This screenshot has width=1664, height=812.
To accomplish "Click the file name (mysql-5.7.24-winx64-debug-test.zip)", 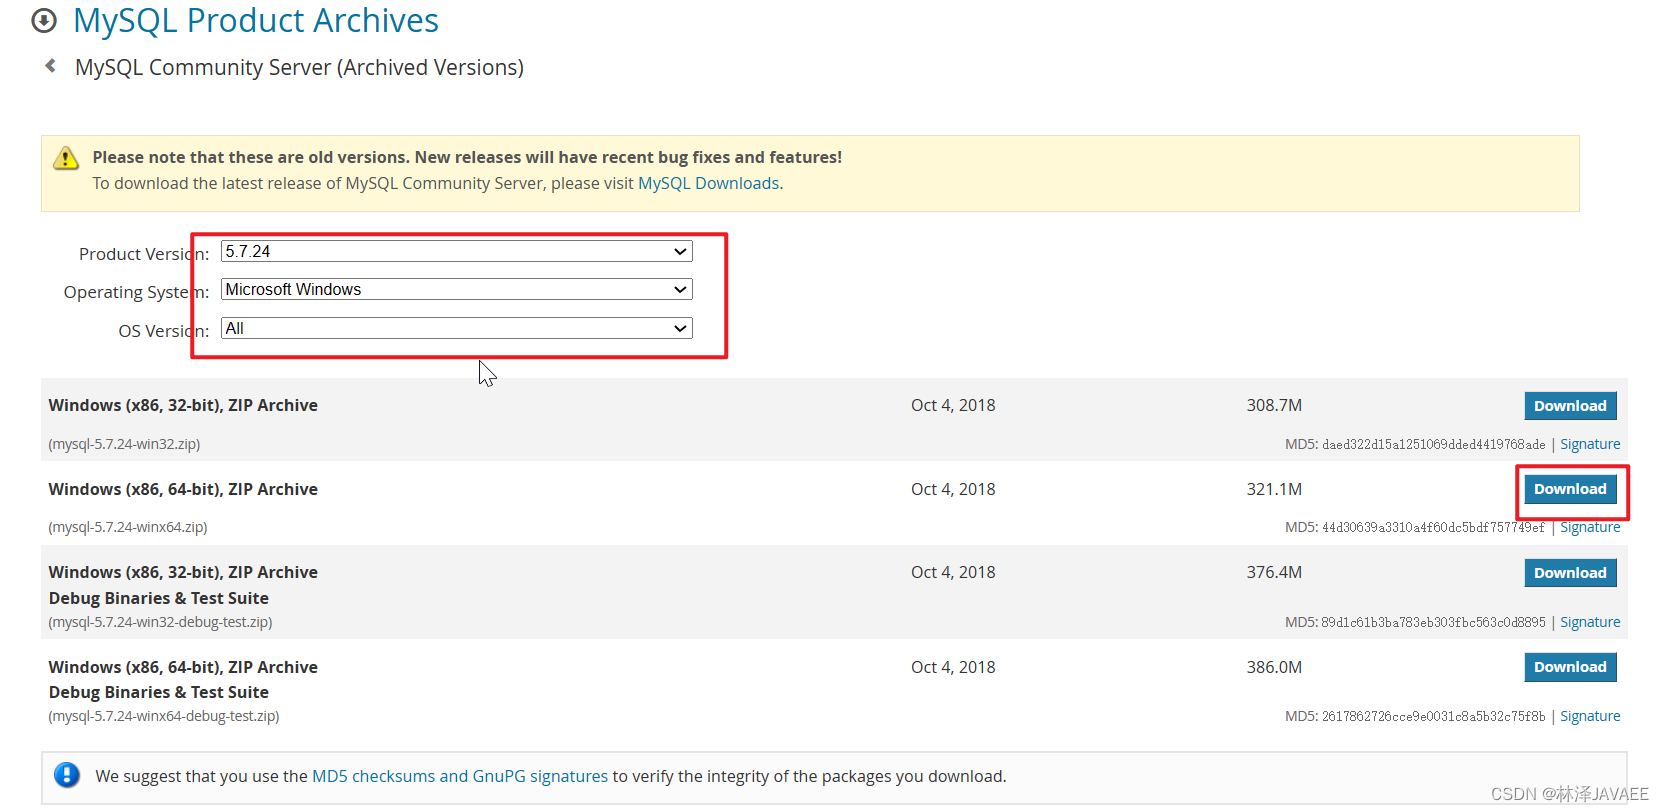I will point(164,716).
